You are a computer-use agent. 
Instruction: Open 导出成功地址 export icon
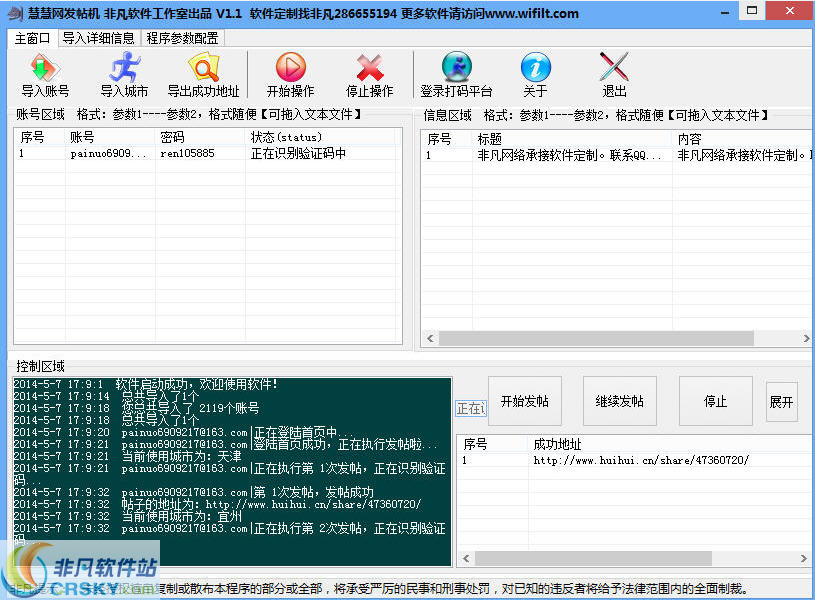(x=203, y=68)
